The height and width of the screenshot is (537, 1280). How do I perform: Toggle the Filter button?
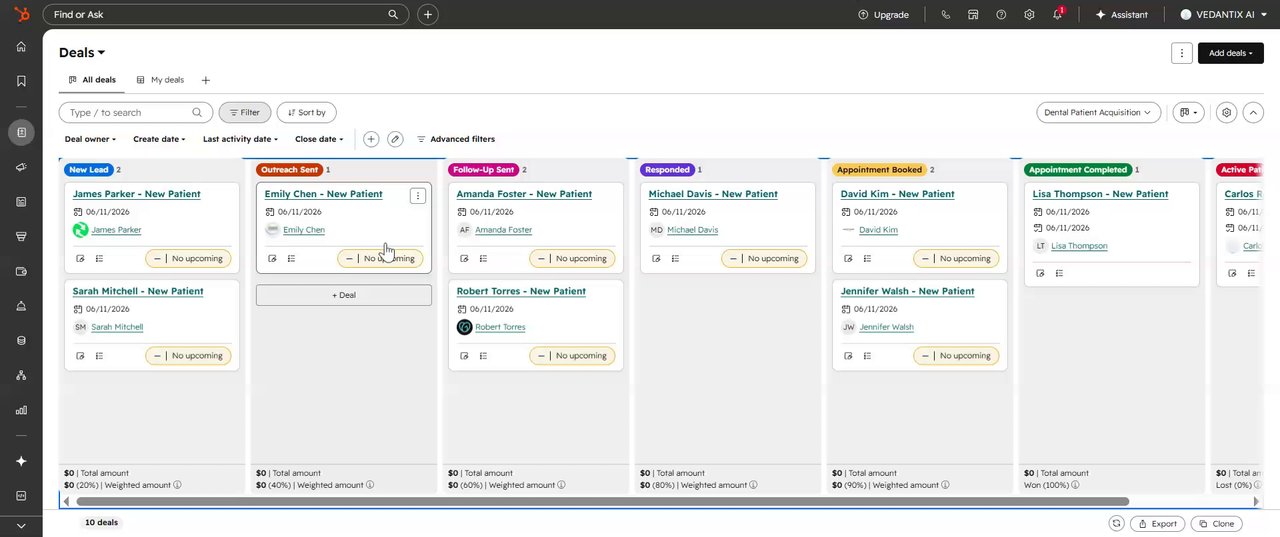click(245, 113)
